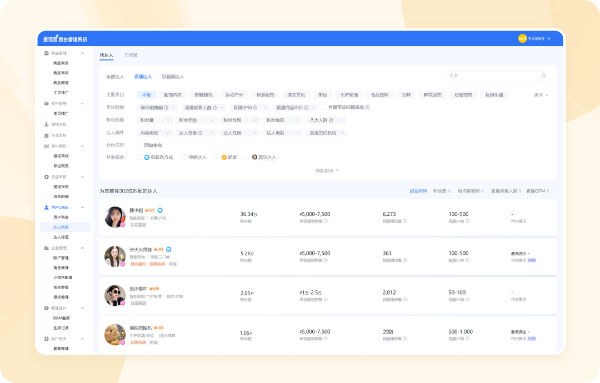Screen dimensions: 600x383
Task: Tick the checkbox beside the orange-badge filter option
Action: tap(217, 157)
